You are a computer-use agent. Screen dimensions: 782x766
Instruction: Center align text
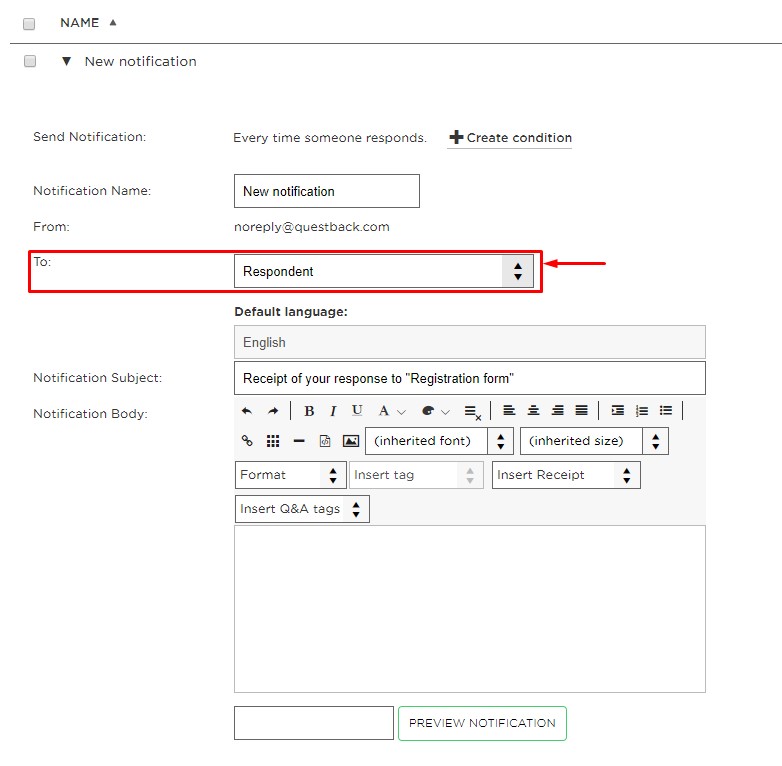point(533,410)
